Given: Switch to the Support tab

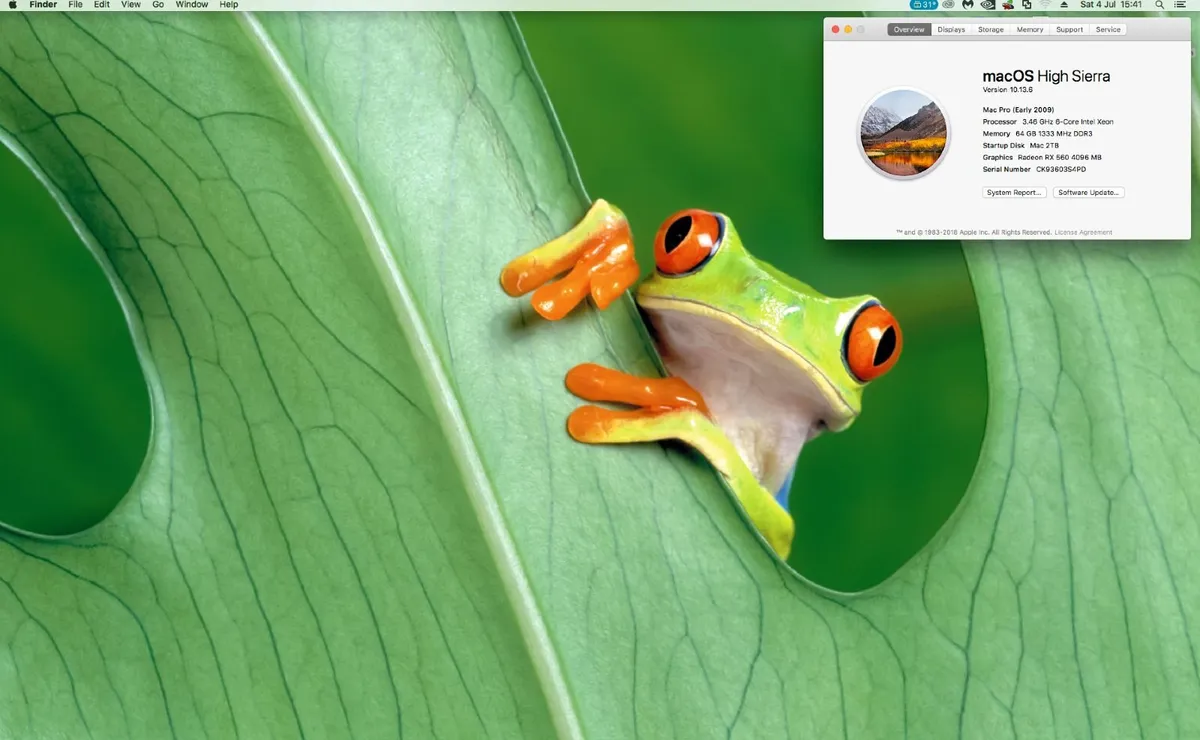Looking at the screenshot, I should point(1069,30).
